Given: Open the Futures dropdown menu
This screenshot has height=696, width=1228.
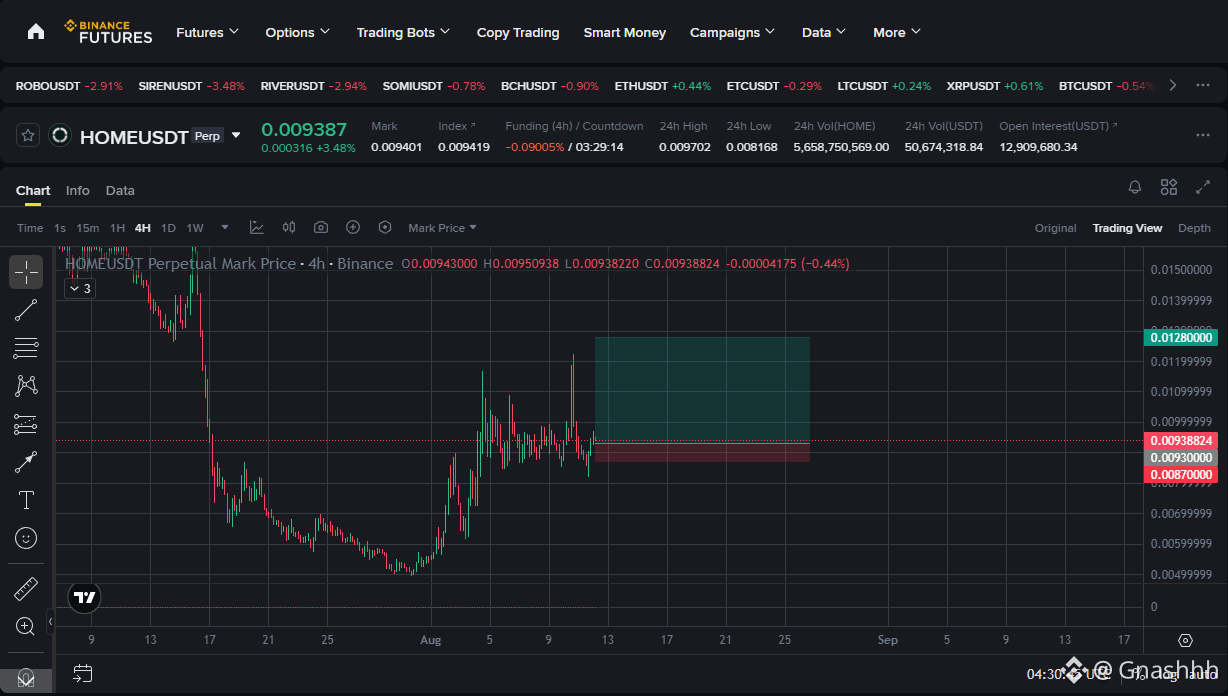Looking at the screenshot, I should coord(207,32).
